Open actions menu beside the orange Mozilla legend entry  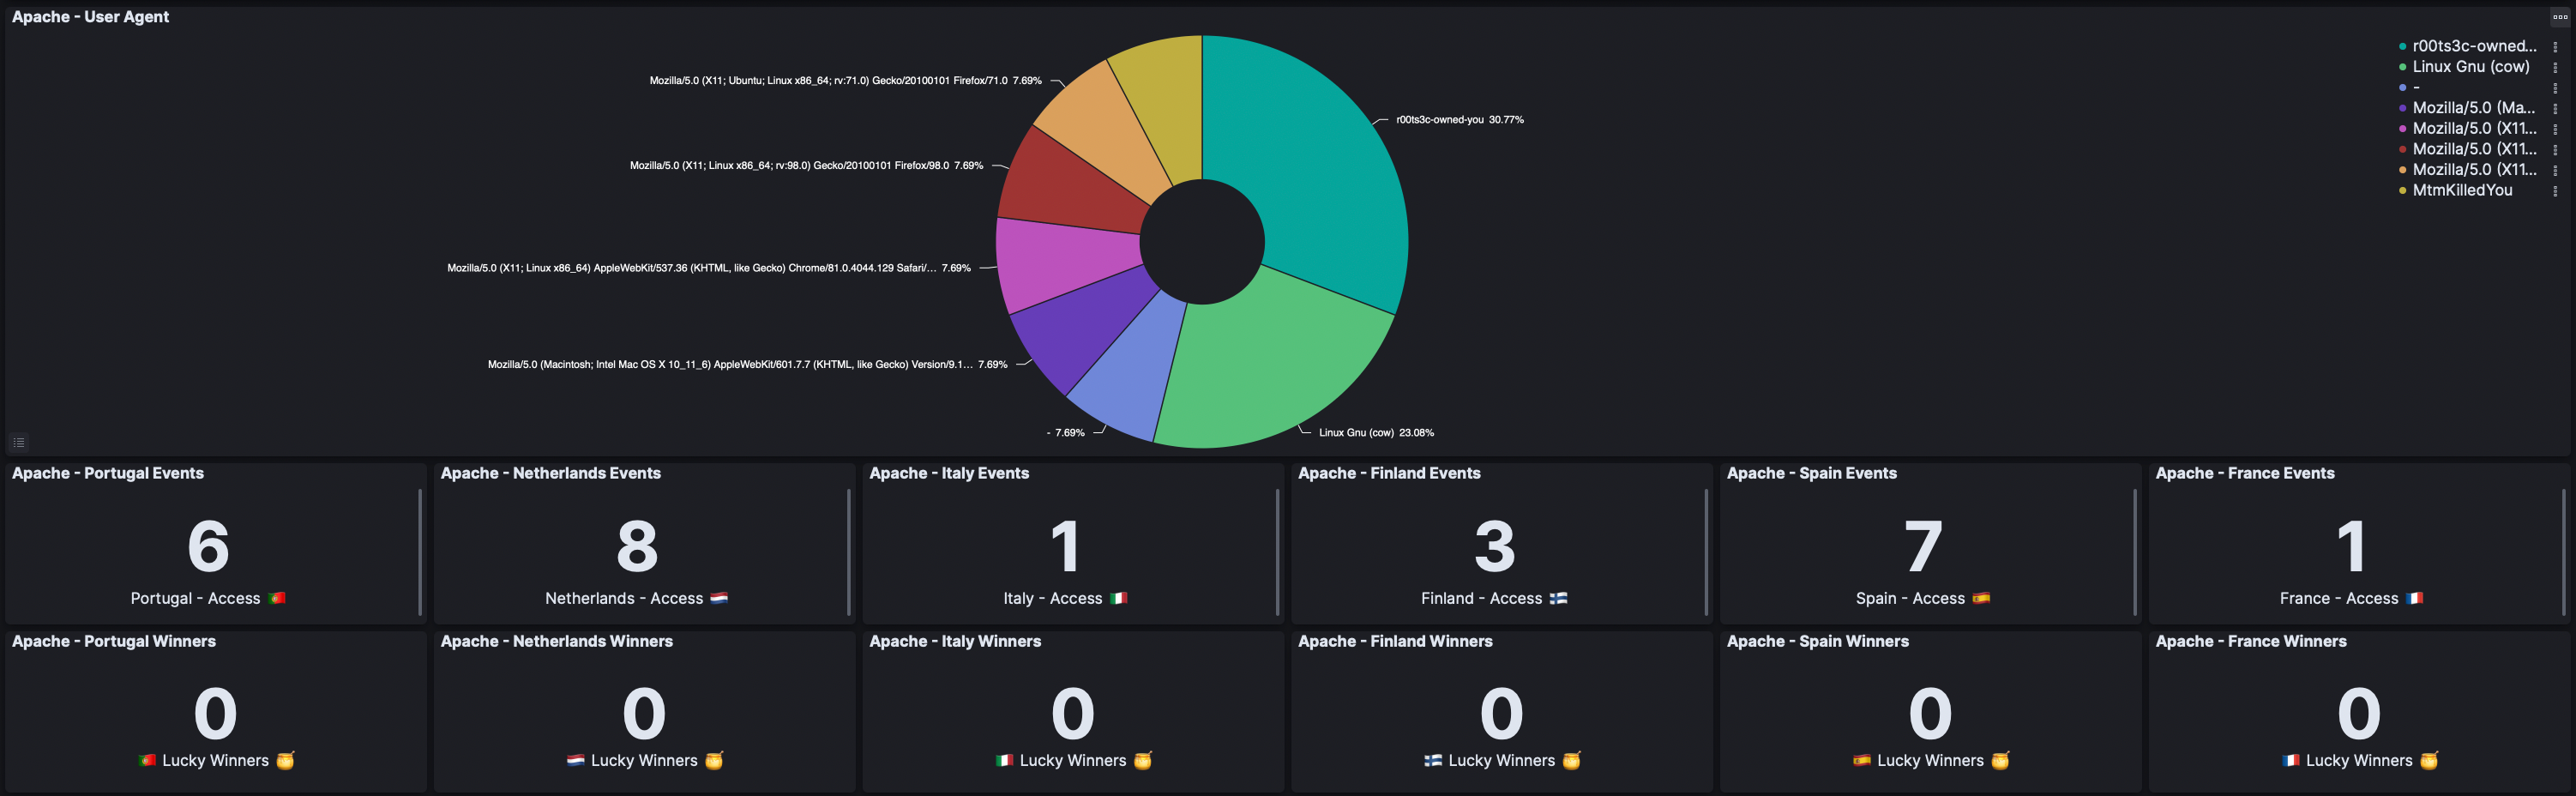pos(2555,170)
